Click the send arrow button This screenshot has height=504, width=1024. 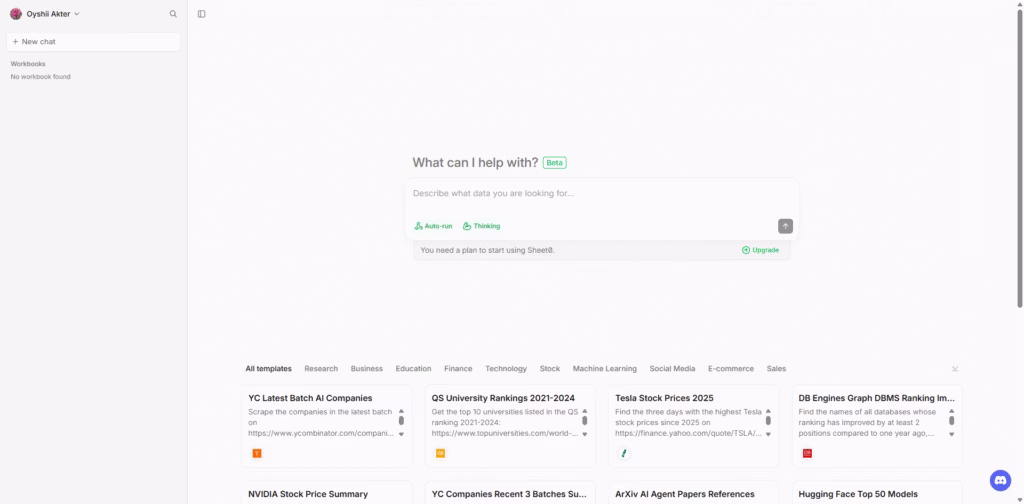pos(785,226)
